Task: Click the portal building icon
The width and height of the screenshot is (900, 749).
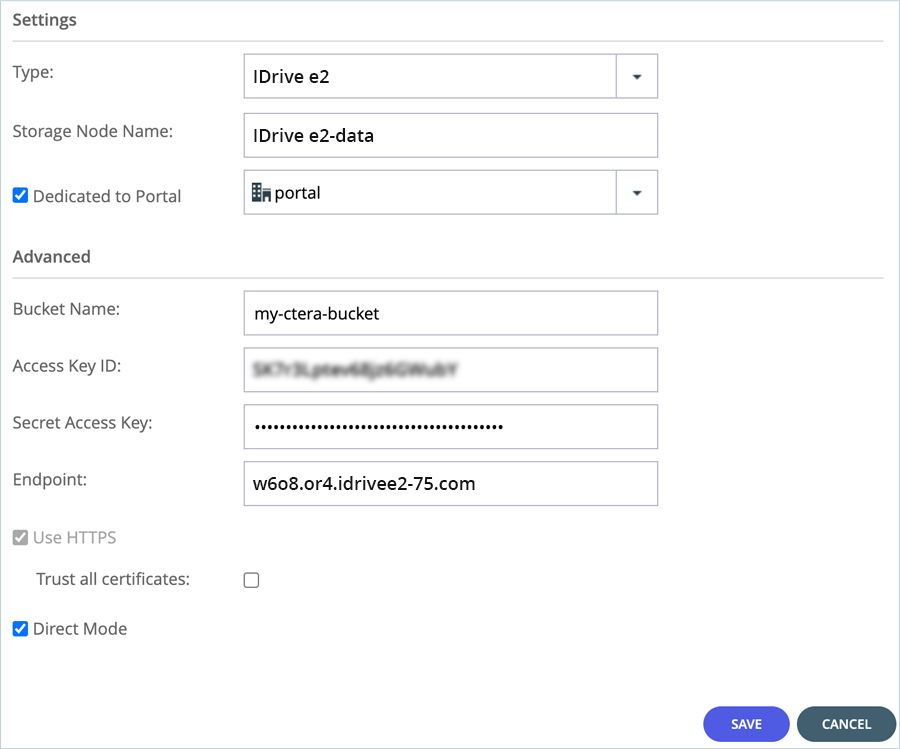Action: point(261,193)
